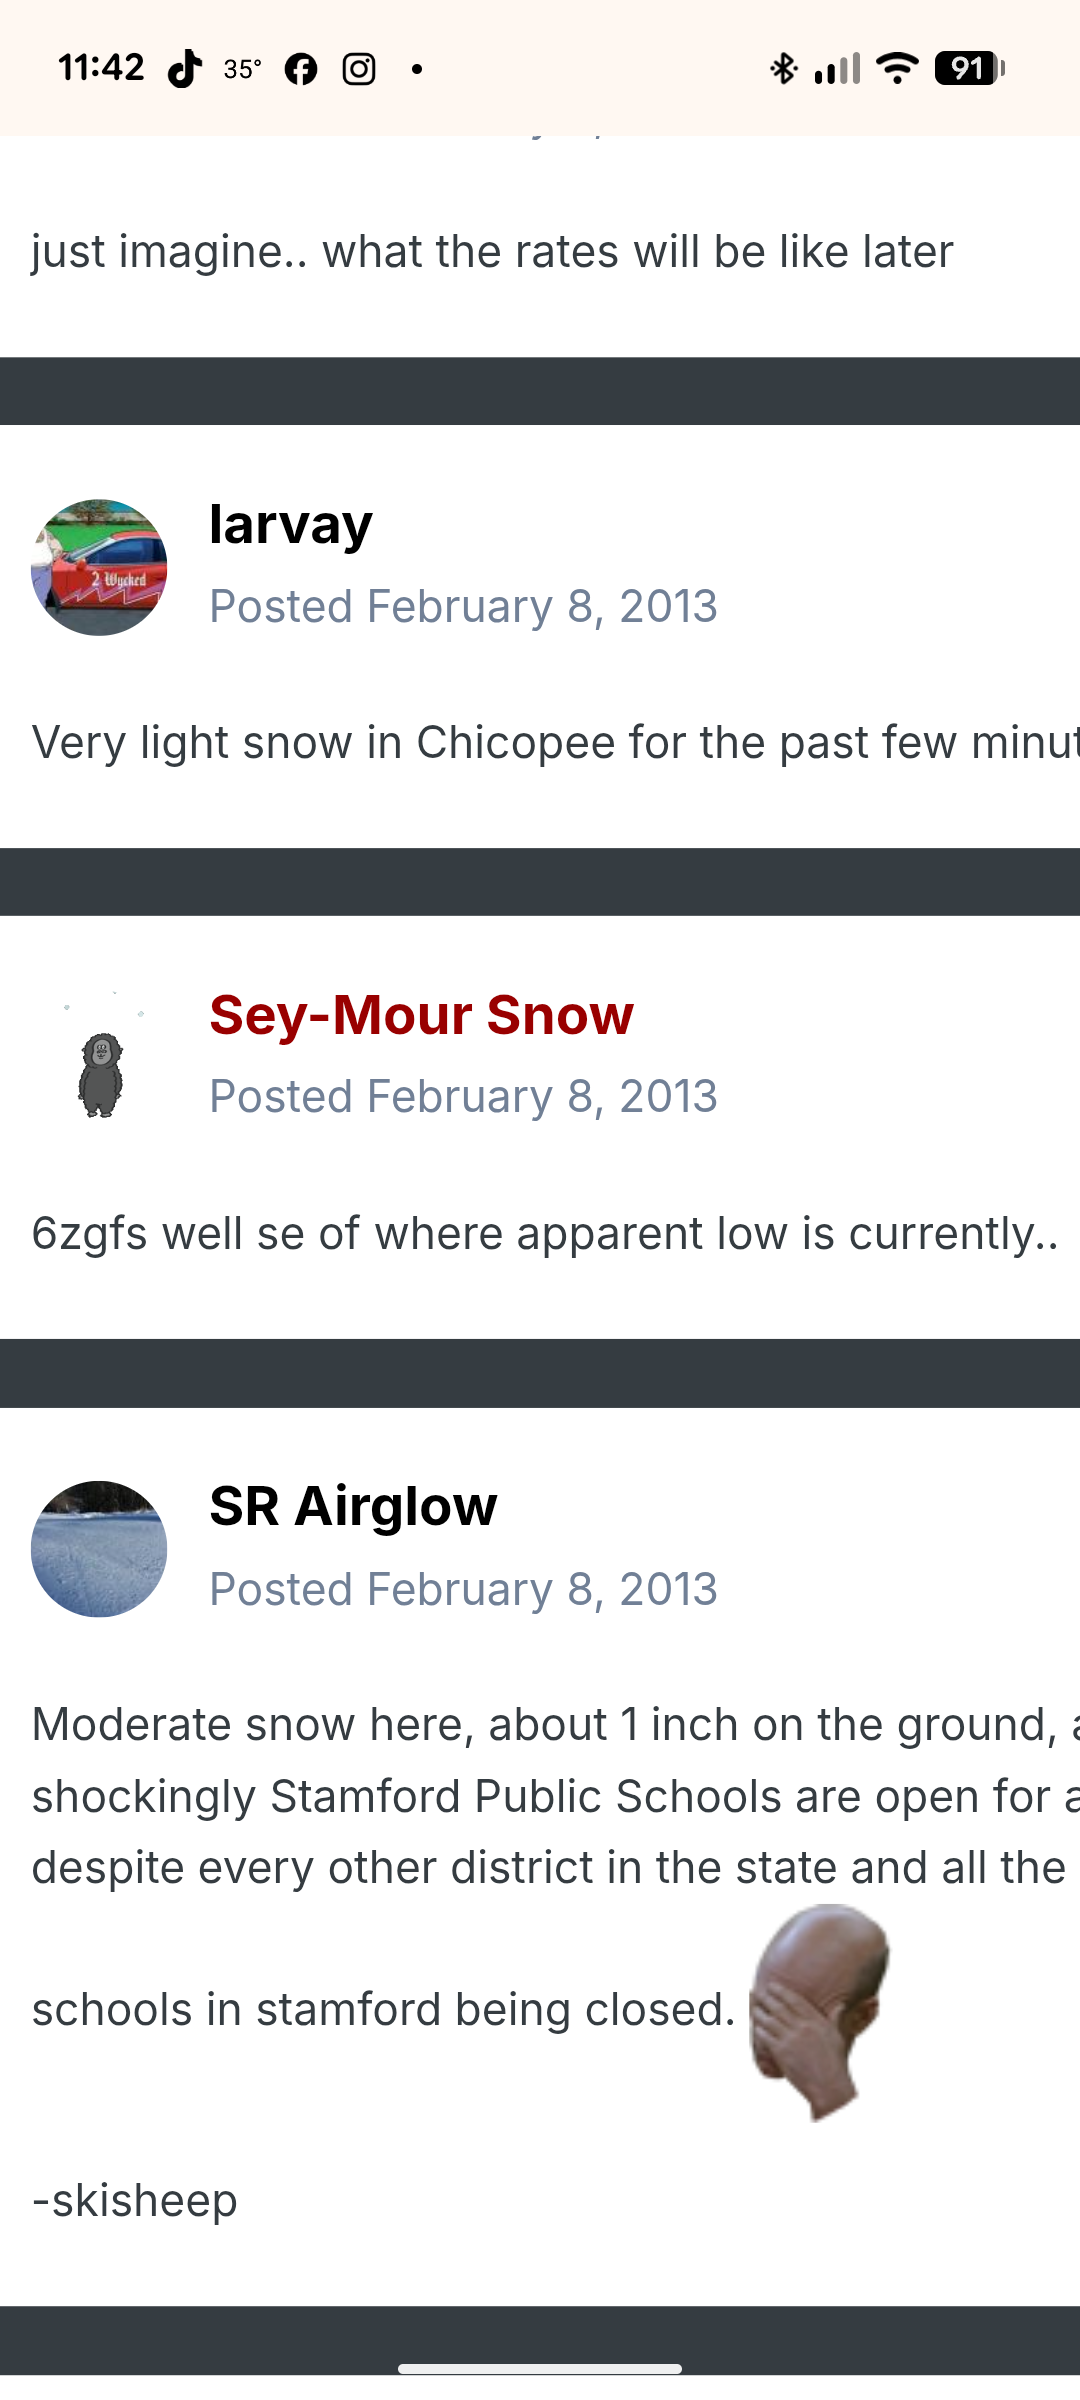The image size is (1080, 2400).
Task: Open larvay's user profile name
Action: [x=290, y=524]
